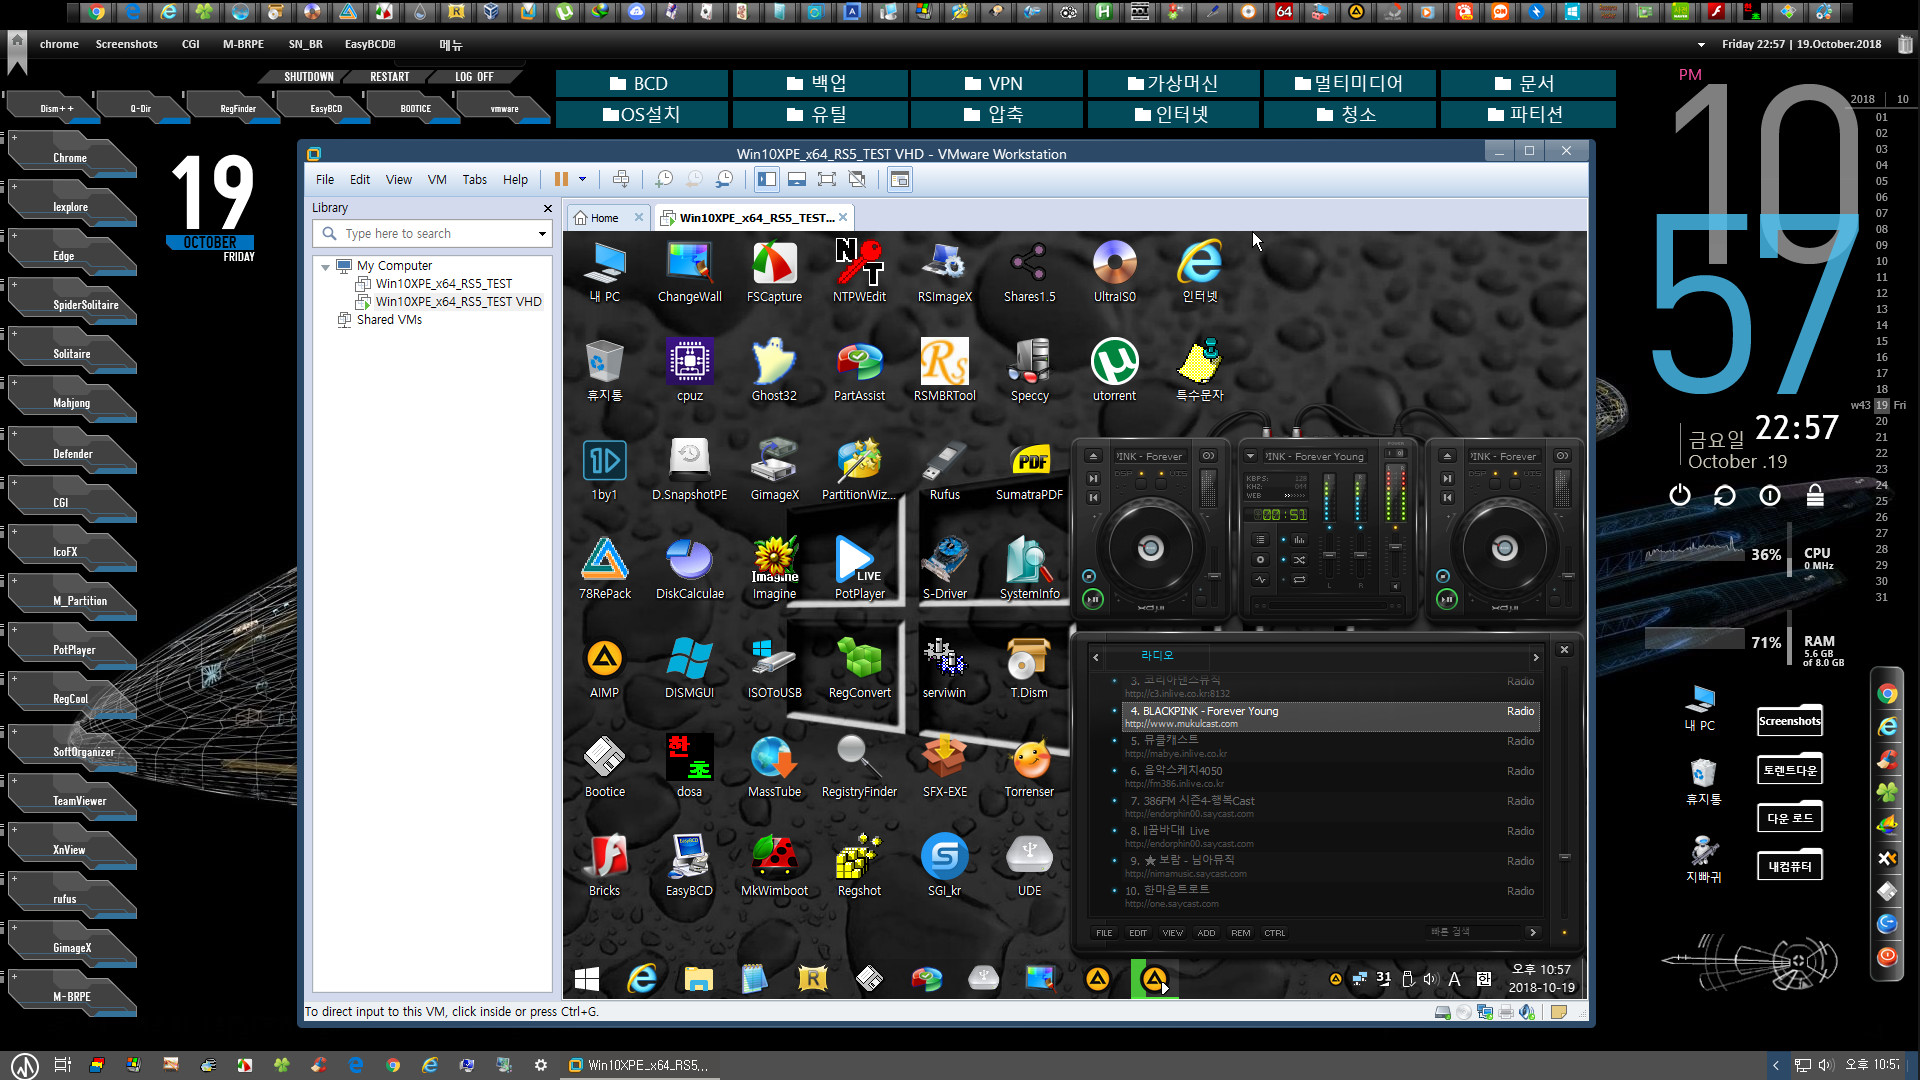Toggle play/pause on left AIMP deck
Image resolution: width=1920 pixels, height=1080 pixels.
(1093, 600)
